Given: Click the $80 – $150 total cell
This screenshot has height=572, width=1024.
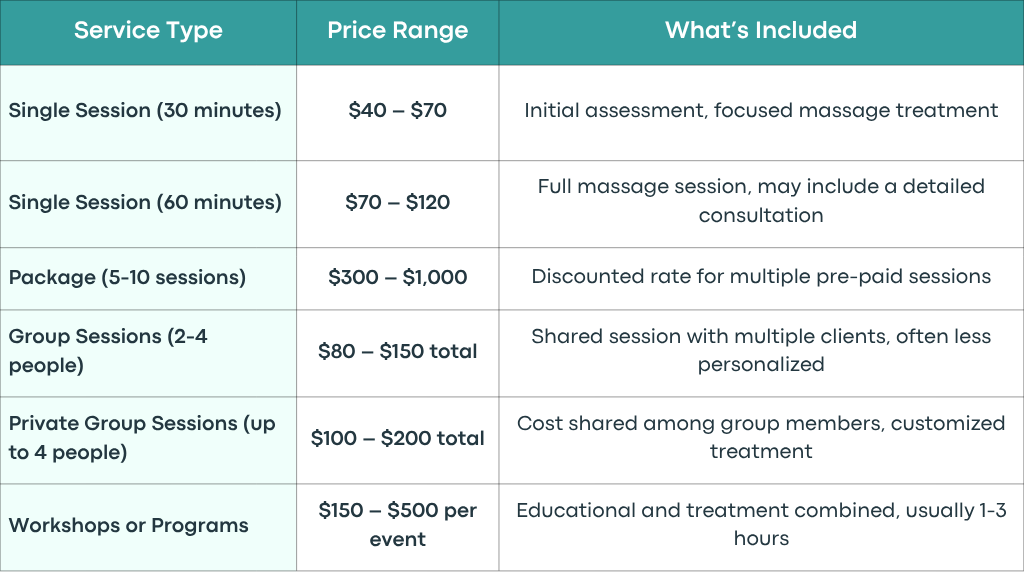Looking at the screenshot, I should click(x=398, y=353).
